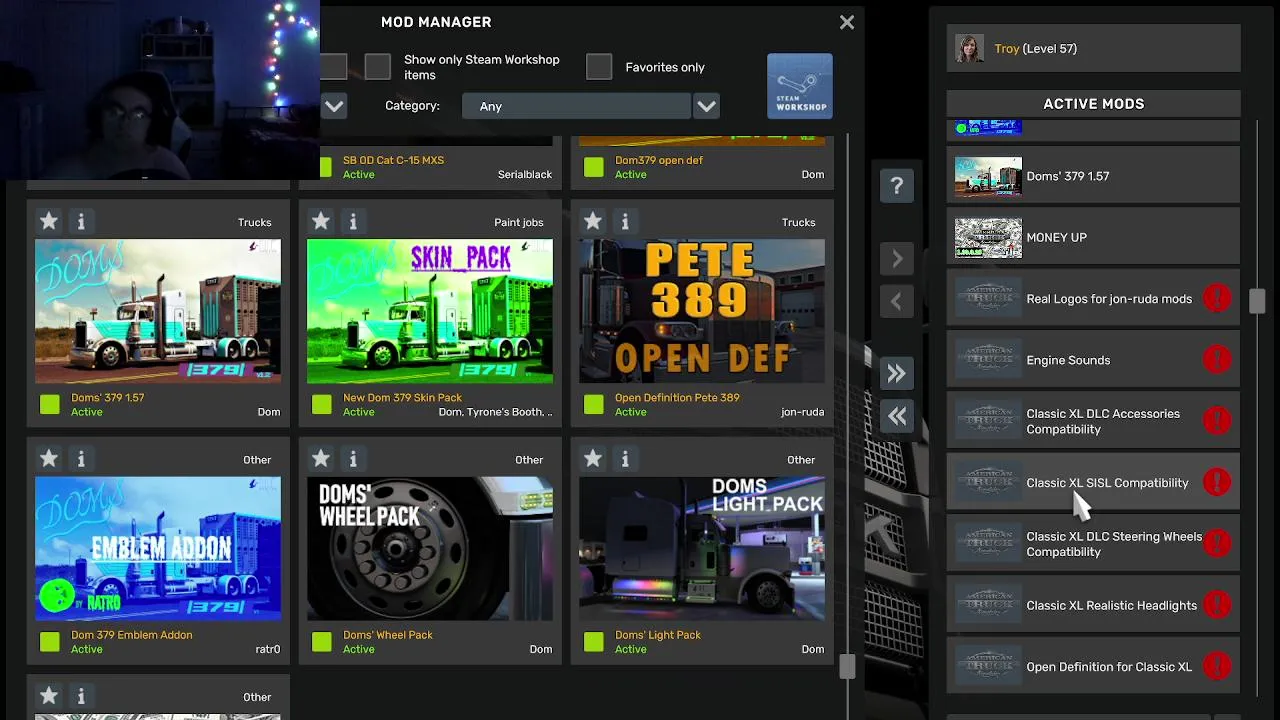Click the help question mark button
Screen dimensions: 1280x720
point(897,186)
